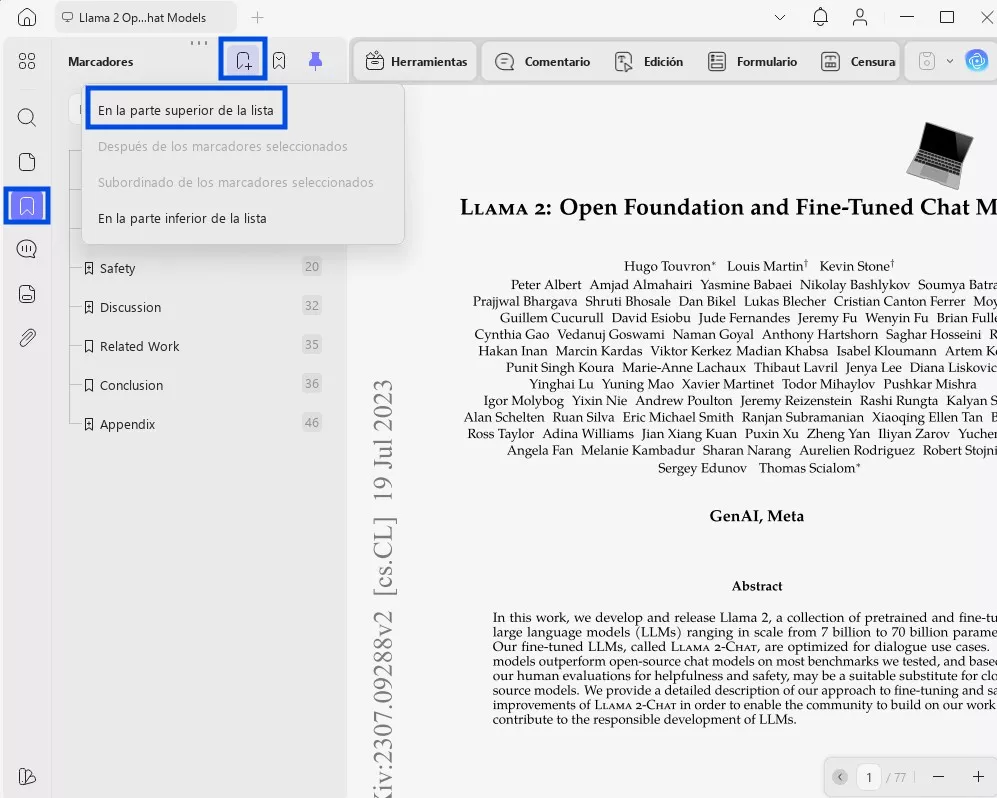
Task: Open the search panel in sidebar
Action: click(27, 117)
